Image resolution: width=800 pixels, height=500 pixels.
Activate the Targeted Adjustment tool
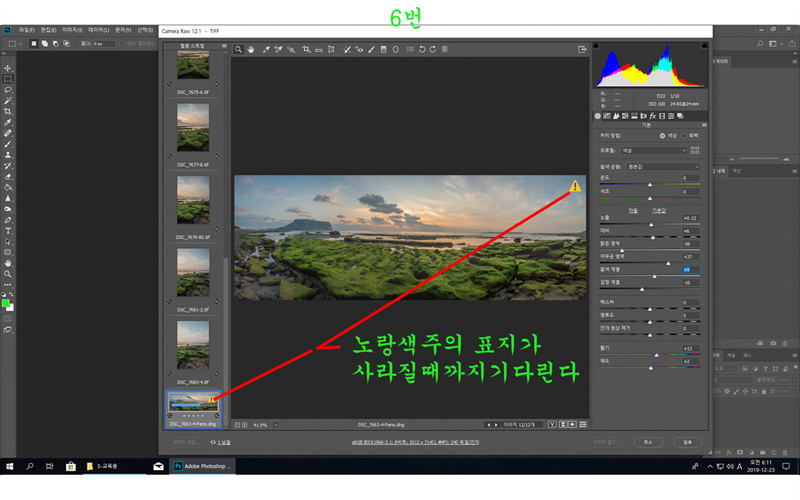click(x=291, y=49)
